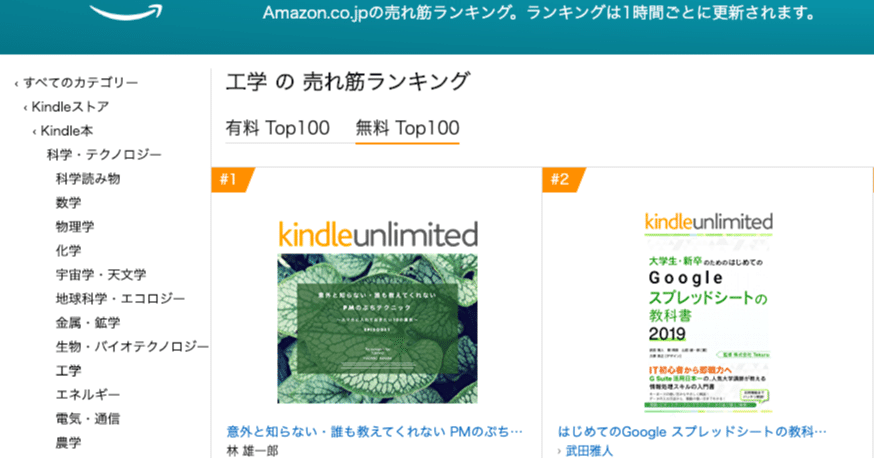
Task: Click the #1 rank badge
Action: click(232, 180)
